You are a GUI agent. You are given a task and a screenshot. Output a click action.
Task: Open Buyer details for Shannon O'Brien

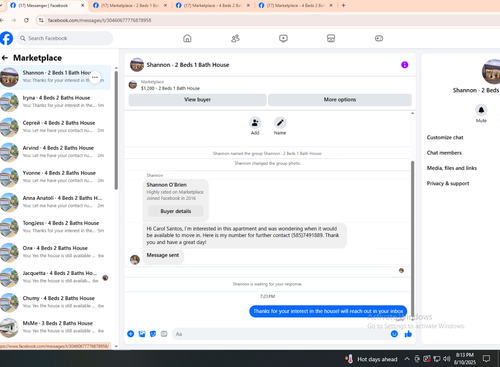[176, 211]
